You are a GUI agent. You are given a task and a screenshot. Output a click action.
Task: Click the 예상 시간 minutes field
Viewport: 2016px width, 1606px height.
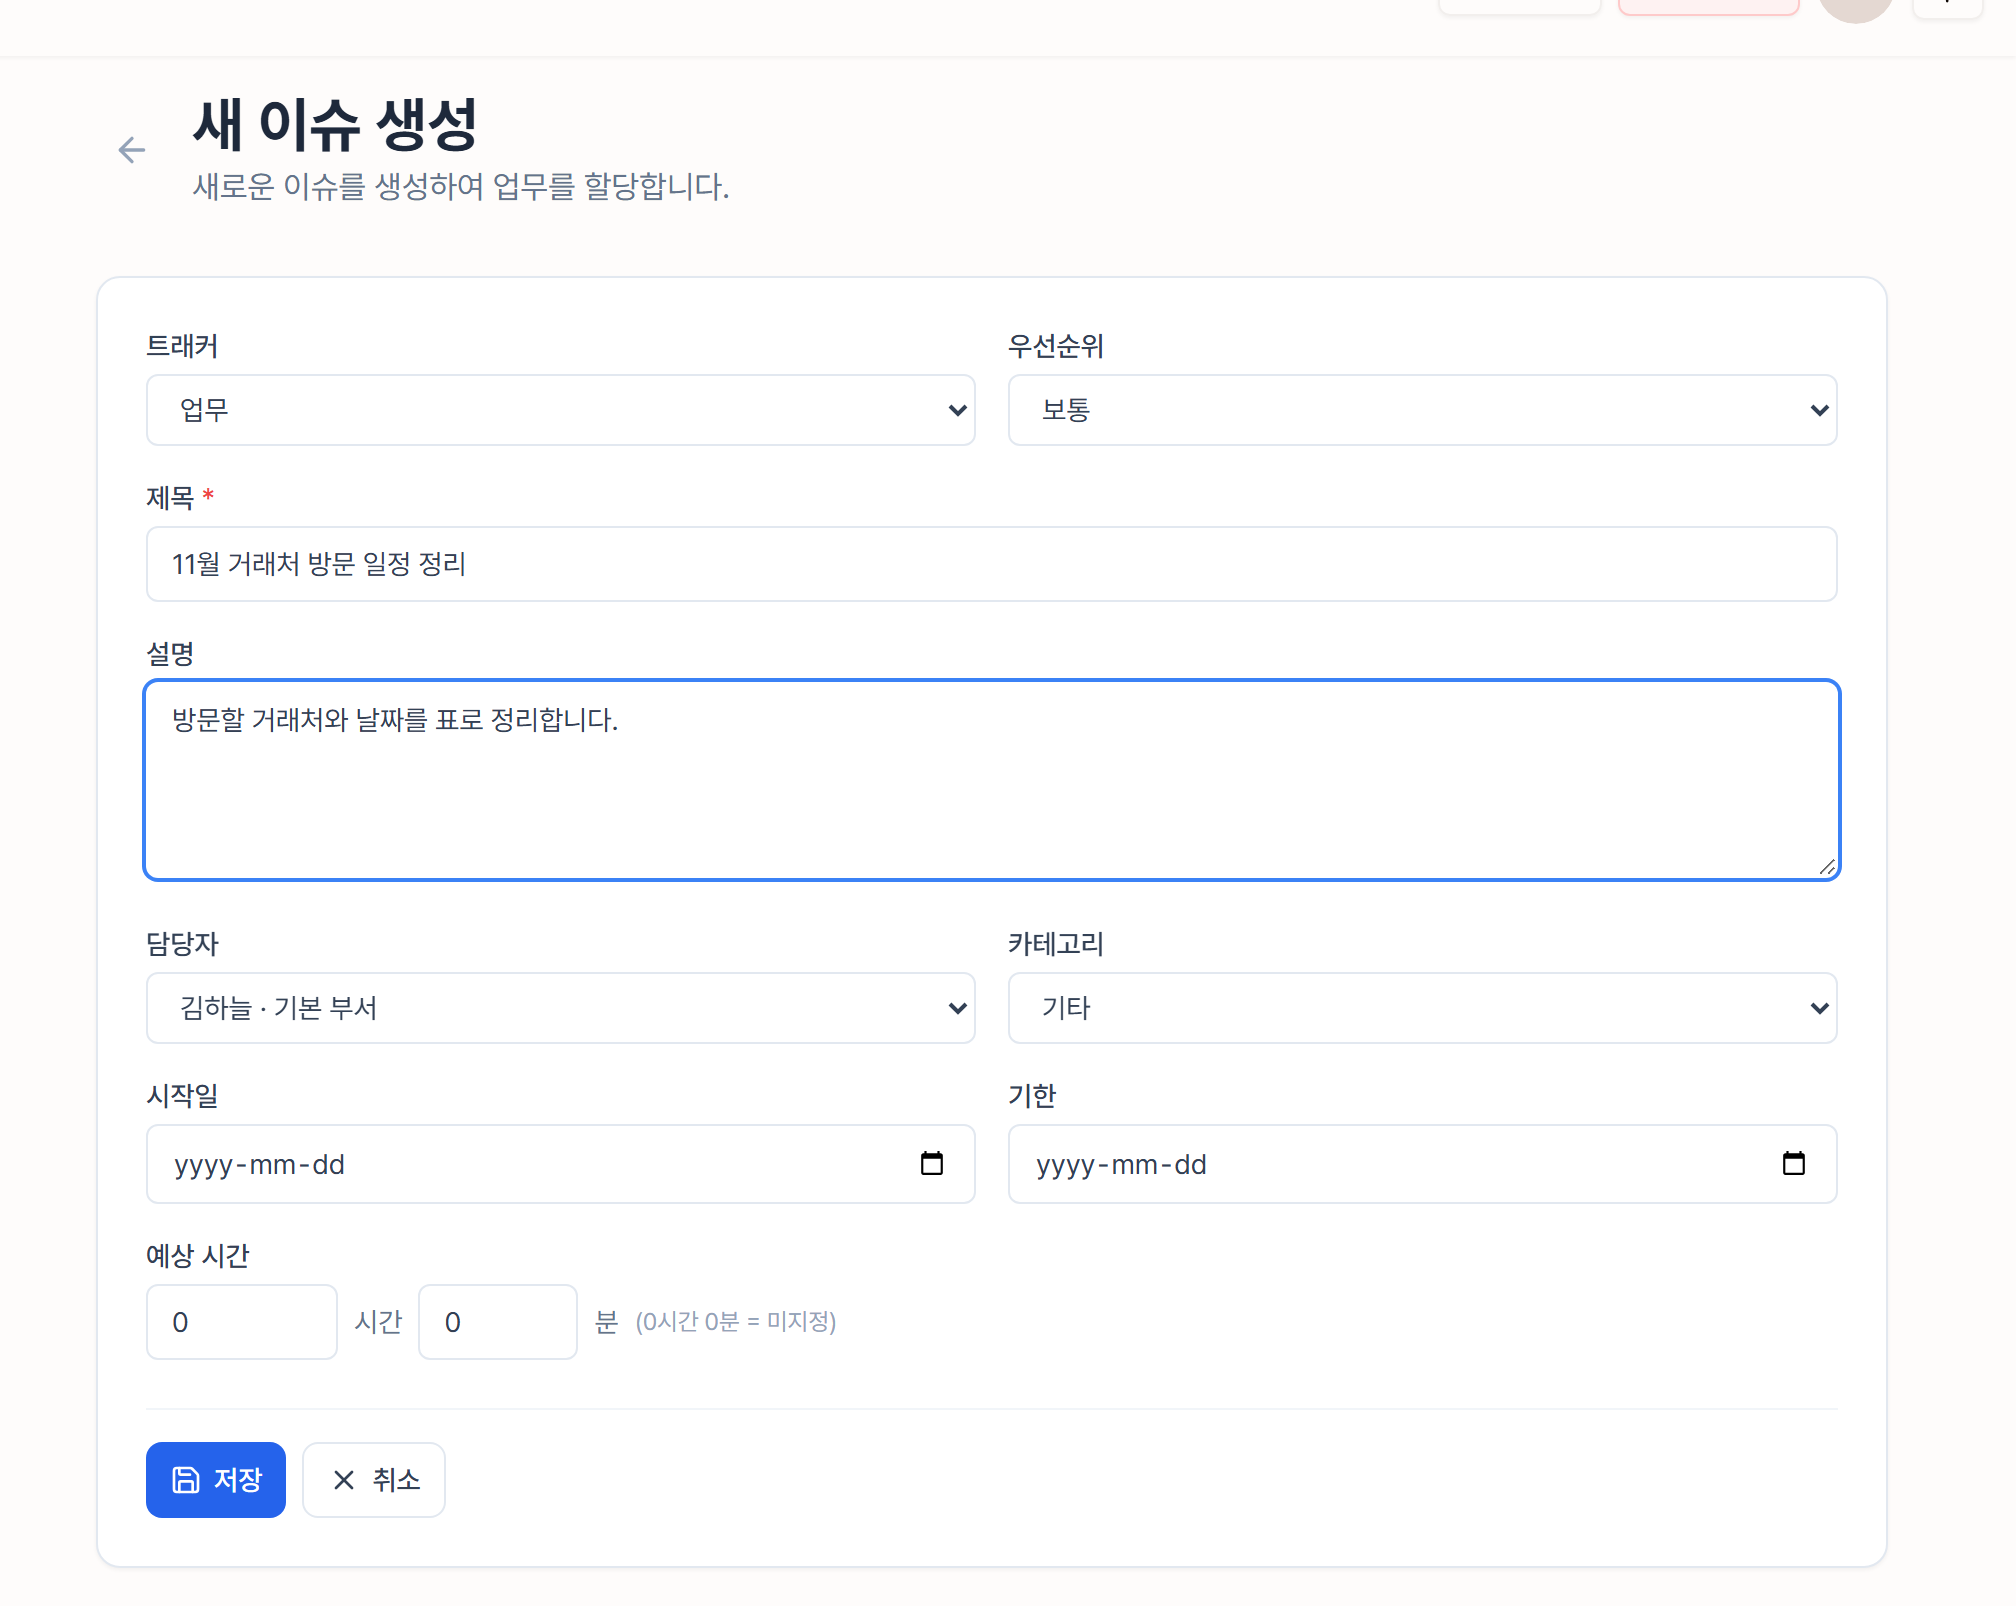point(498,1322)
